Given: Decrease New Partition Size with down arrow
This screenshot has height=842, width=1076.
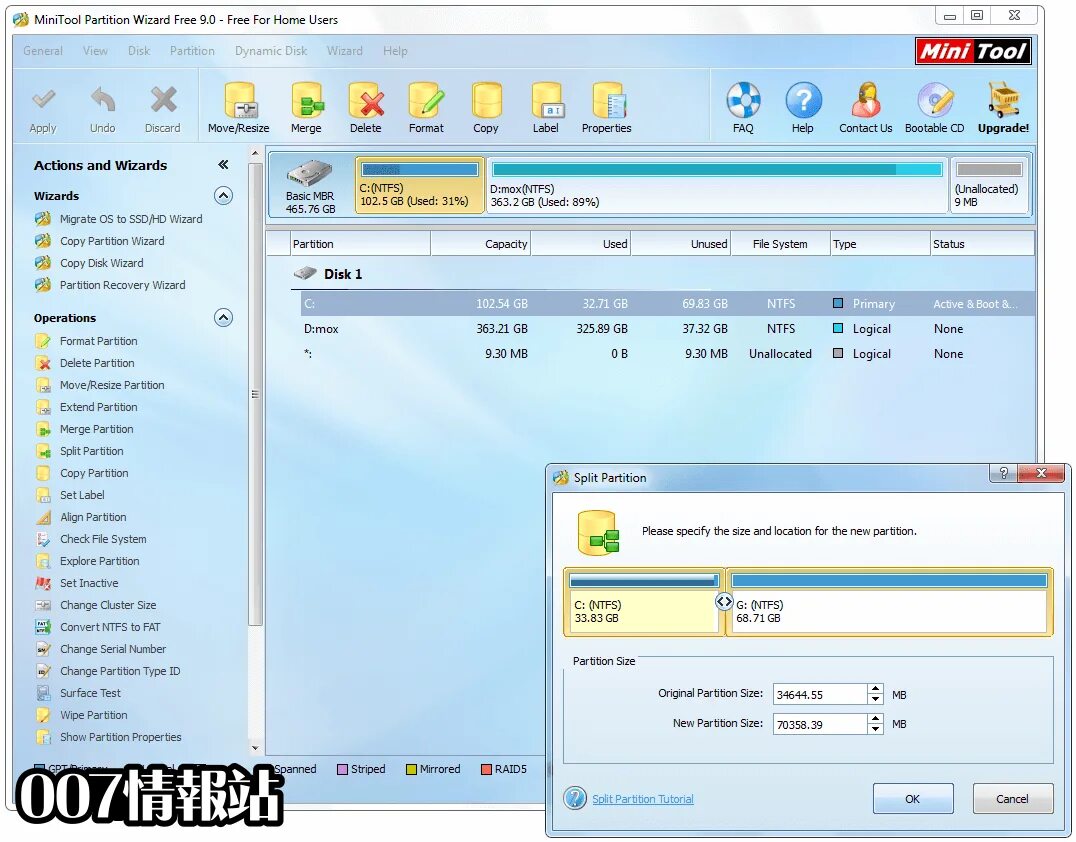Looking at the screenshot, I should (875, 729).
